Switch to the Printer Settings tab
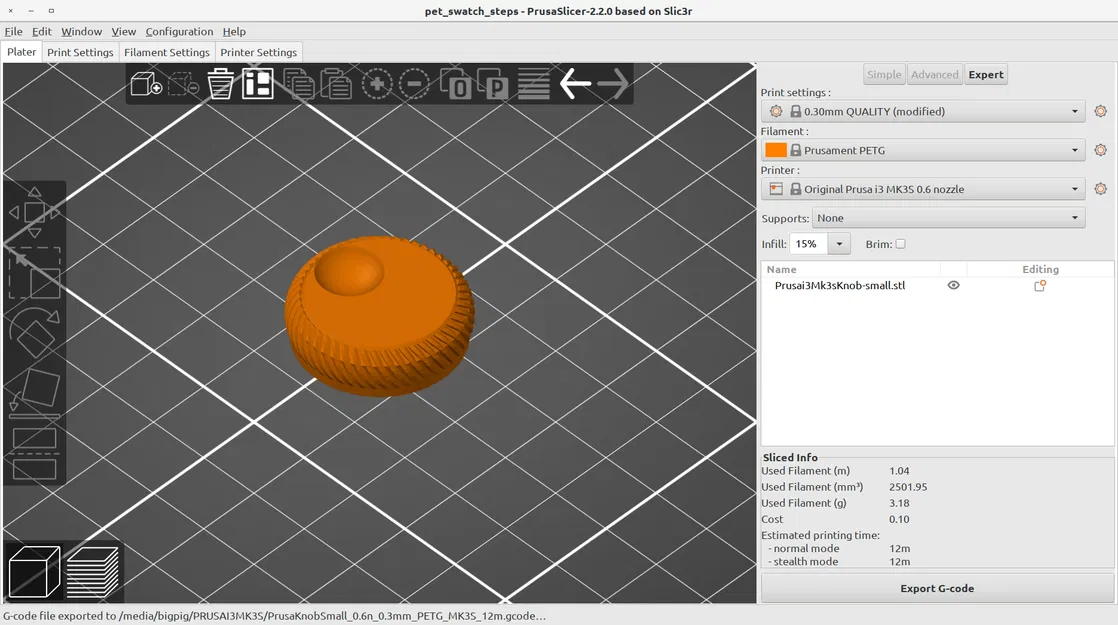Image resolution: width=1118 pixels, height=625 pixels. tap(258, 52)
